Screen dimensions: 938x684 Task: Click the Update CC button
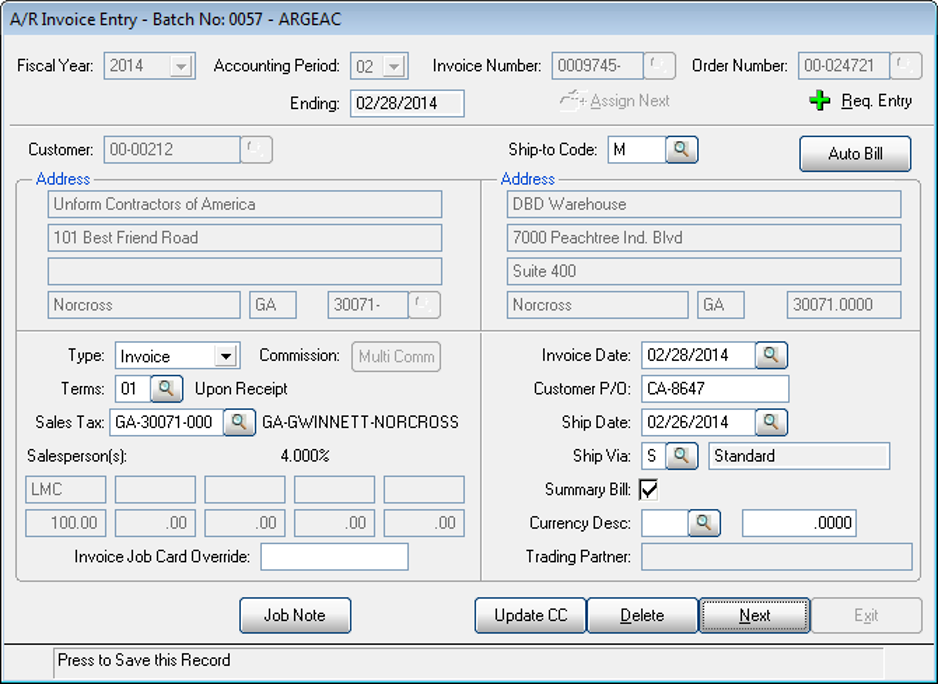(531, 615)
